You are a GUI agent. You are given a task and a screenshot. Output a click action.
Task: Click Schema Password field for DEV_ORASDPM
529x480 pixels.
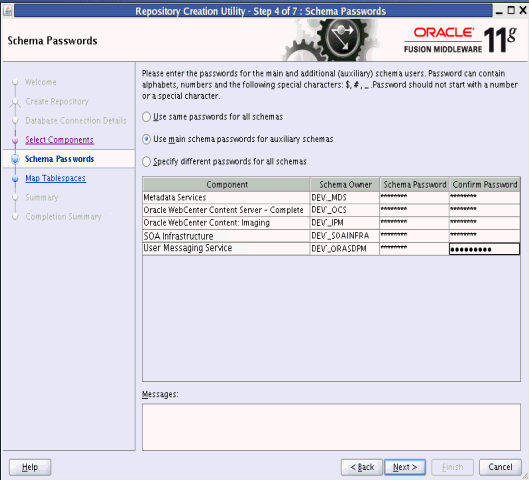pyautogui.click(x=414, y=249)
